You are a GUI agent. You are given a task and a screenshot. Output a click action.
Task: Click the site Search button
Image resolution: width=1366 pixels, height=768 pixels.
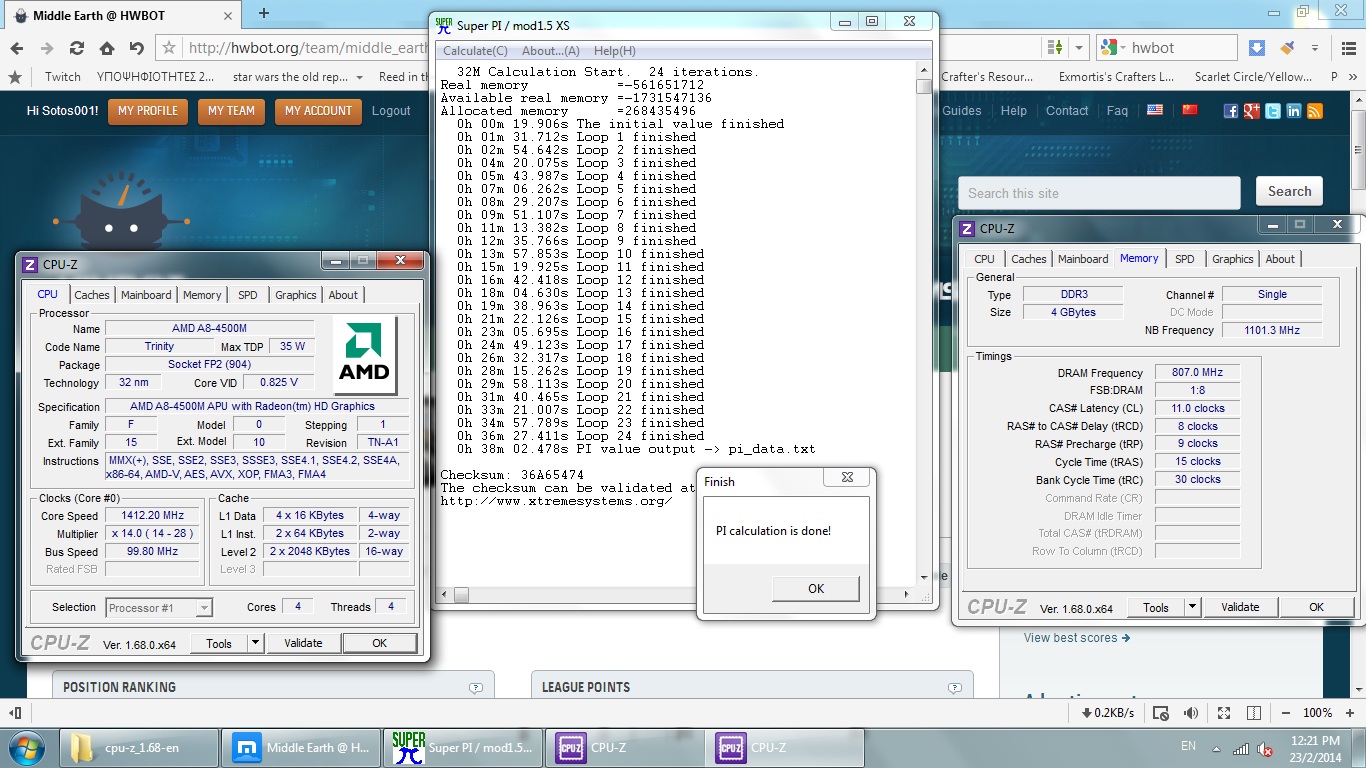(1289, 192)
